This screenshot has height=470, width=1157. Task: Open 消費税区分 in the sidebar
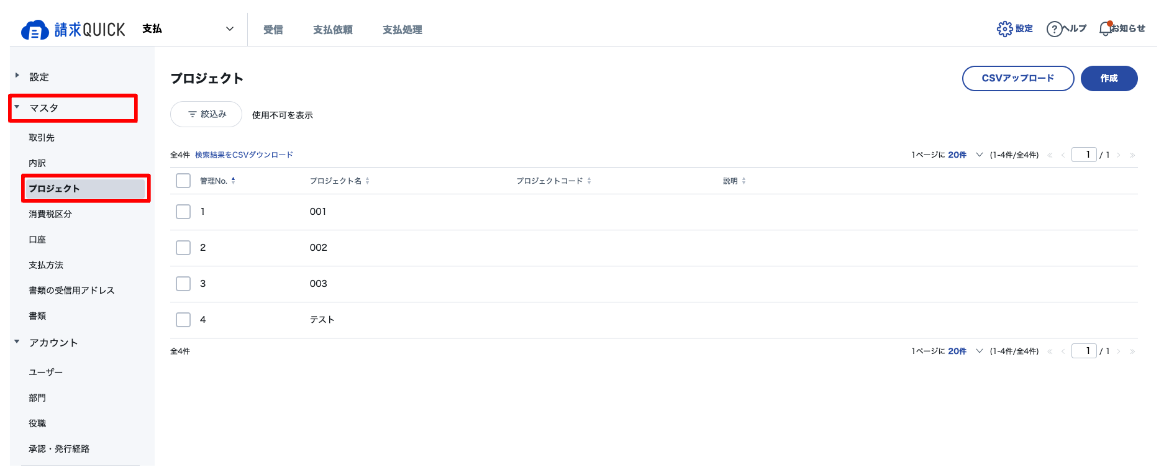click(x=50, y=214)
